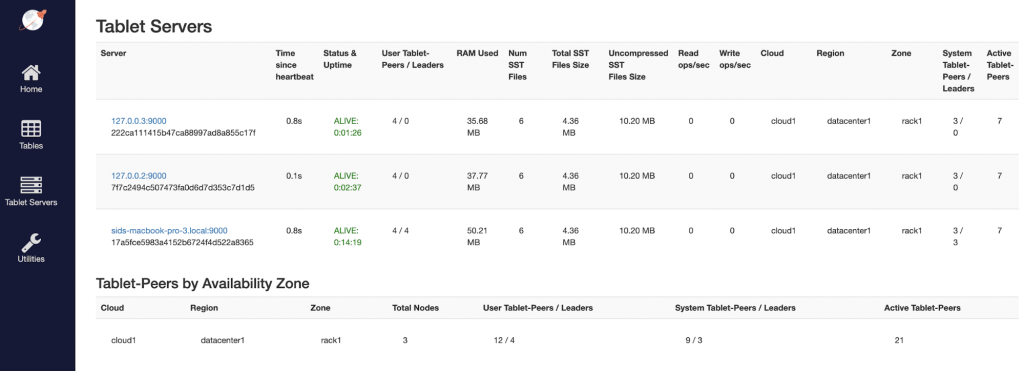Click the 12 / 4 user tablet-peers total
Screen dimensions: 1024x371
click(x=504, y=340)
